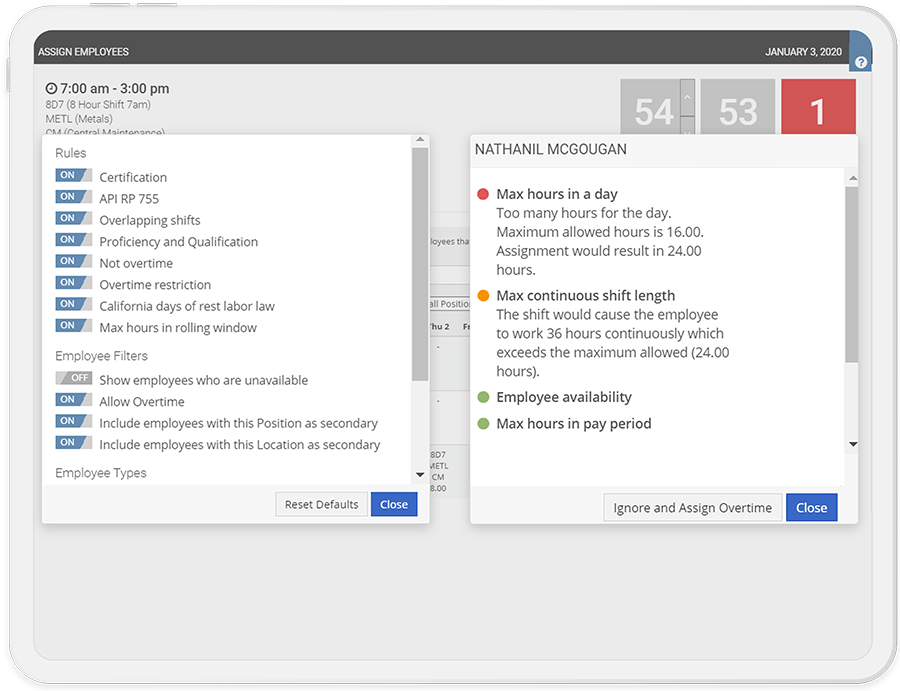Click Ignore and Assign Overtime button
The height and width of the screenshot is (691, 900).
[x=692, y=508]
